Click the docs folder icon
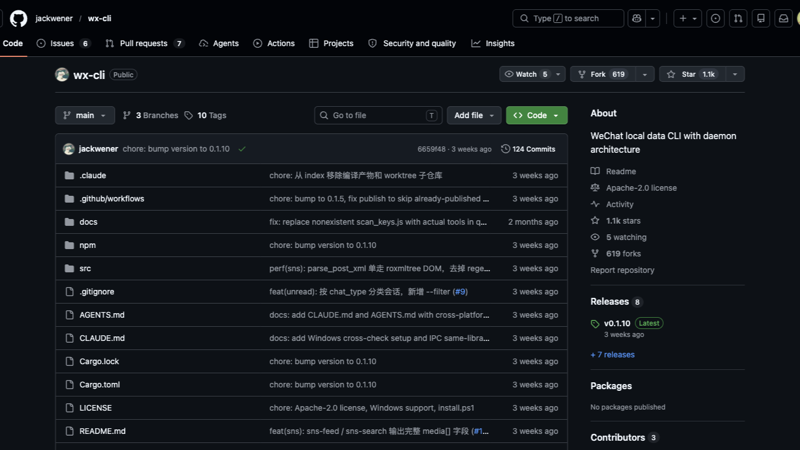Screen dimensions: 800x450 [x=69, y=222]
